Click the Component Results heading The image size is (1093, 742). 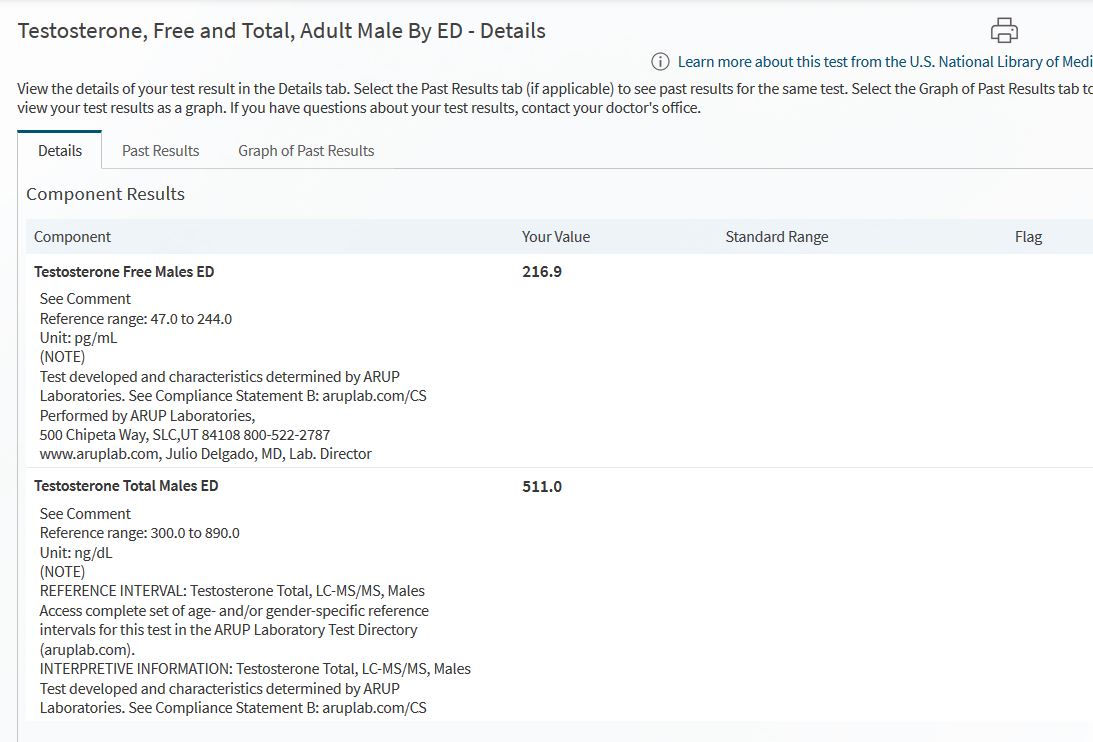pyautogui.click(x=105, y=194)
